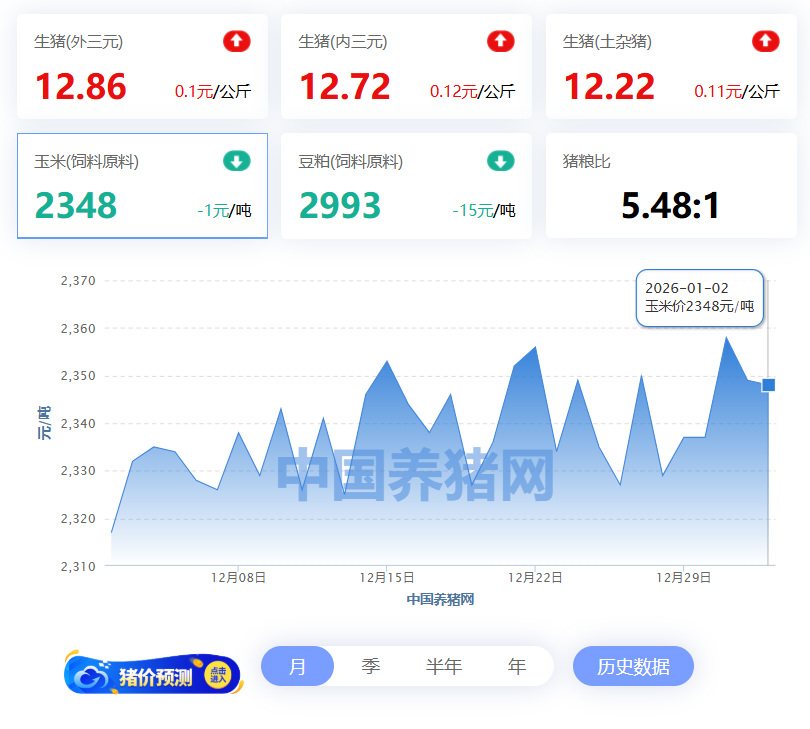This screenshot has width=810, height=729.
Task: Click the 2993 price for 豆粕
Action: point(340,206)
